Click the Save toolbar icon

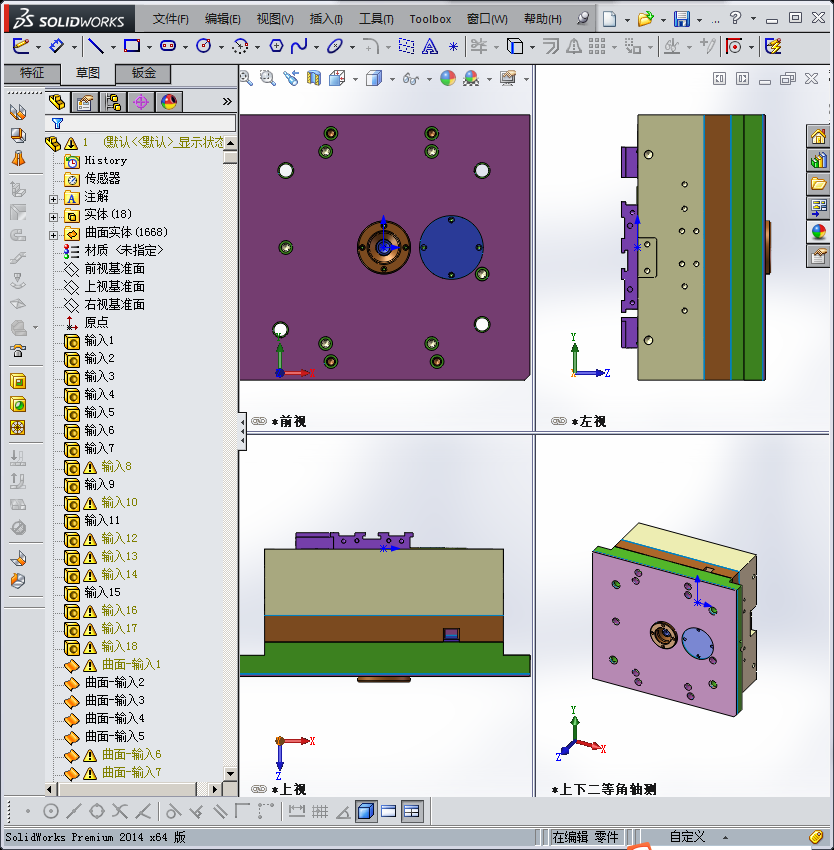(682, 19)
